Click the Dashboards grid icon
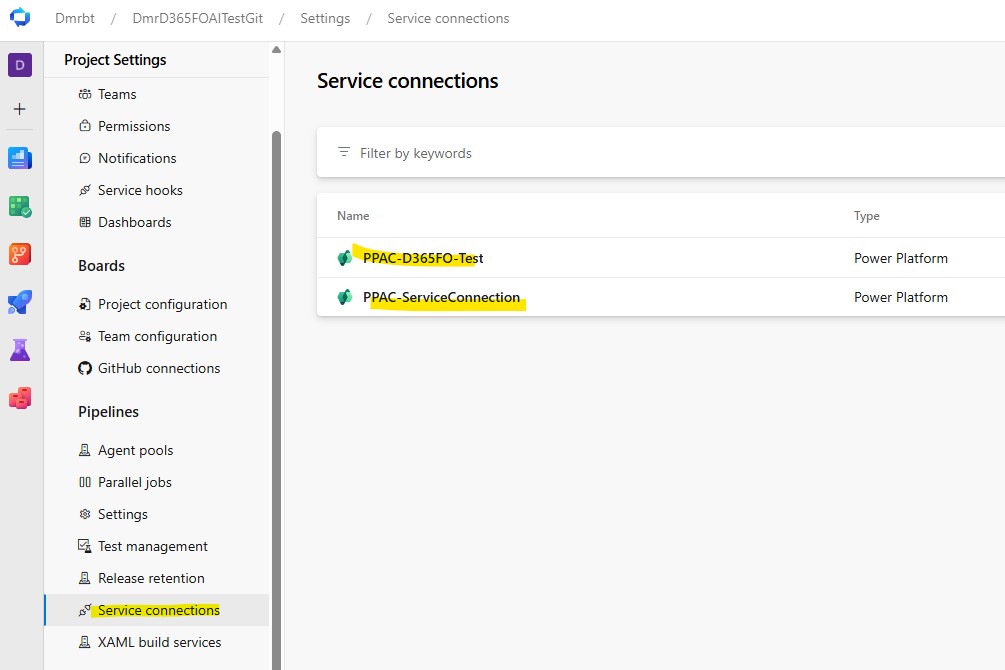Screen dimensions: 1005x670 click(x=85, y=222)
